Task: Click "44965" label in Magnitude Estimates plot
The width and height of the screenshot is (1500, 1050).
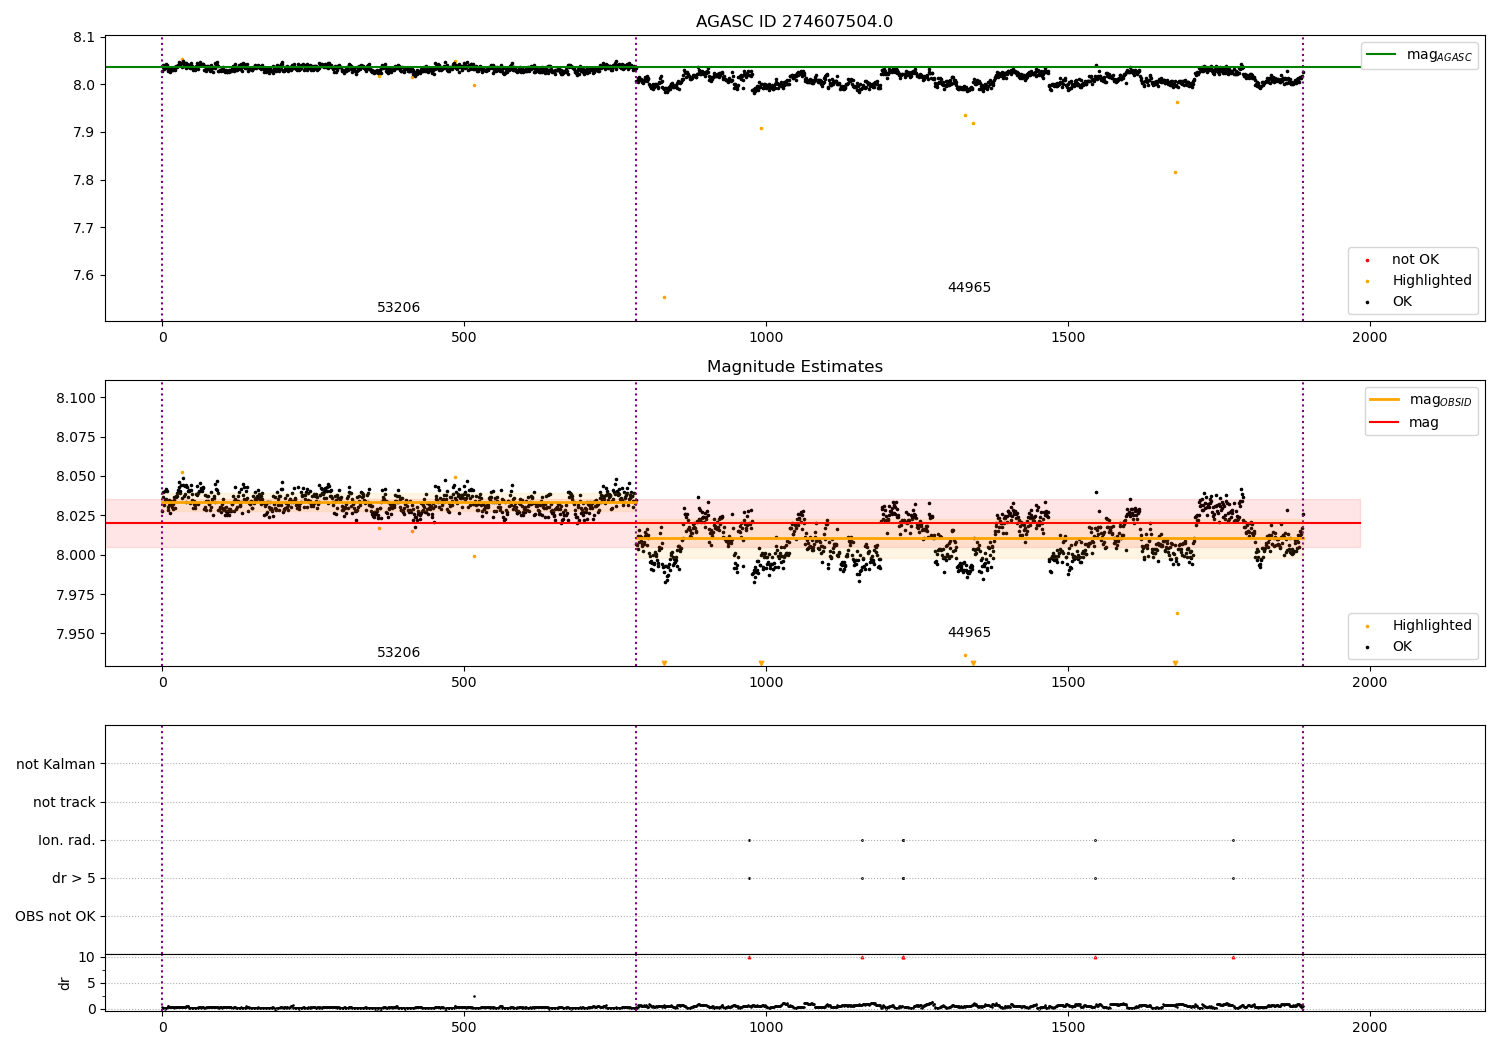Action: [969, 633]
